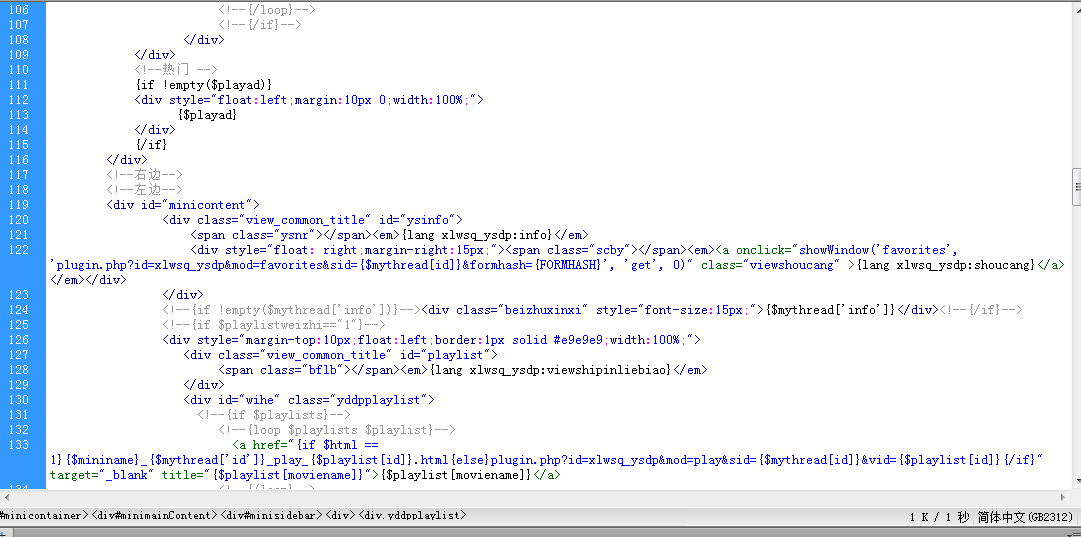Click the horizontal scrollbar left arrow
Screen dimensions: 1081x537
coord(6,496)
